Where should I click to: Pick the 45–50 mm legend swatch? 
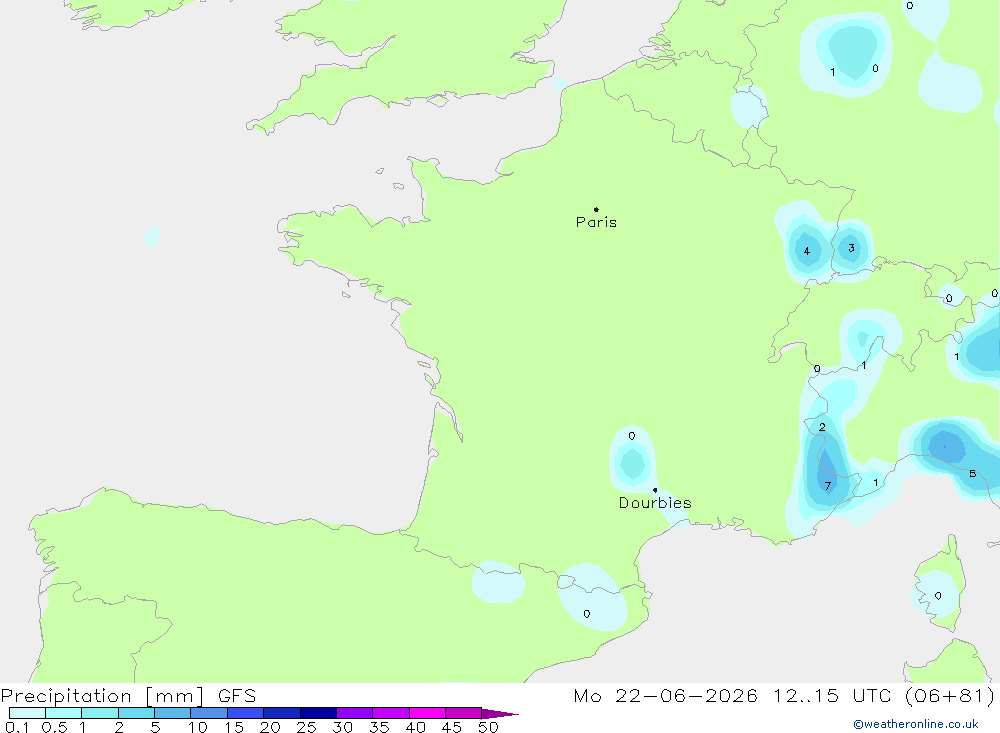(463, 713)
